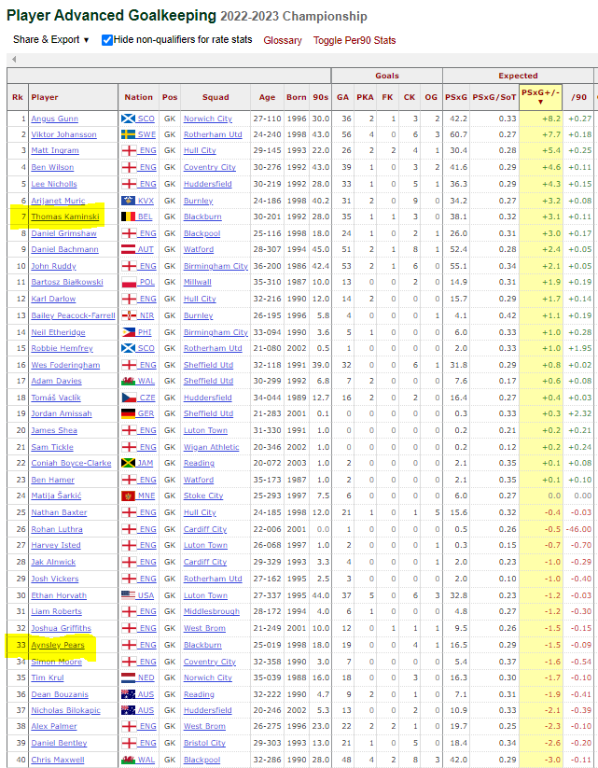Click the USA flag in Ethan Horvath's row
The height and width of the screenshot is (768, 598).
pos(128,595)
